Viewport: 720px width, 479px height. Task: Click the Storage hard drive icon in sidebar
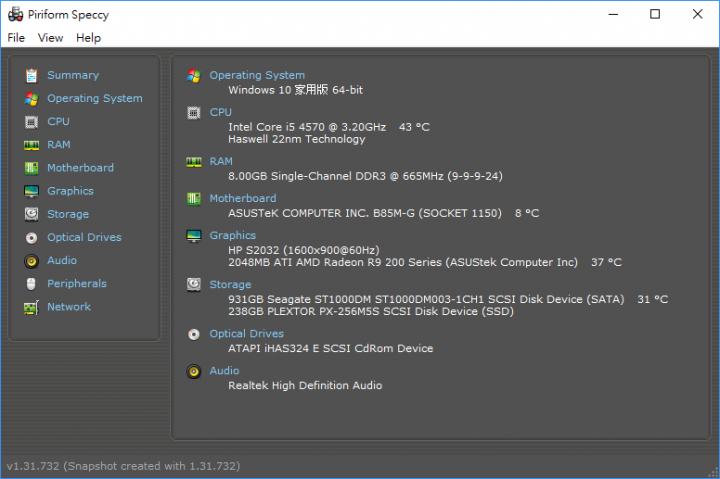[31, 214]
